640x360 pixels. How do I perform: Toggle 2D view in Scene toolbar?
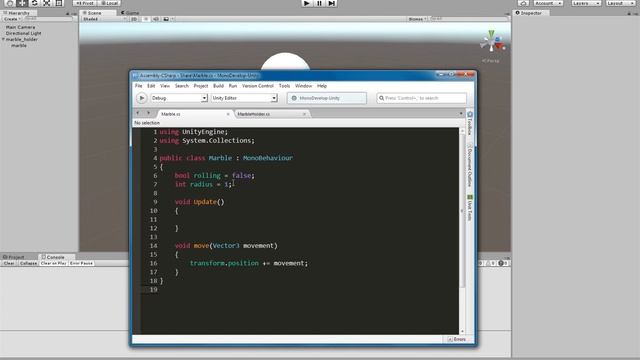(134, 19)
